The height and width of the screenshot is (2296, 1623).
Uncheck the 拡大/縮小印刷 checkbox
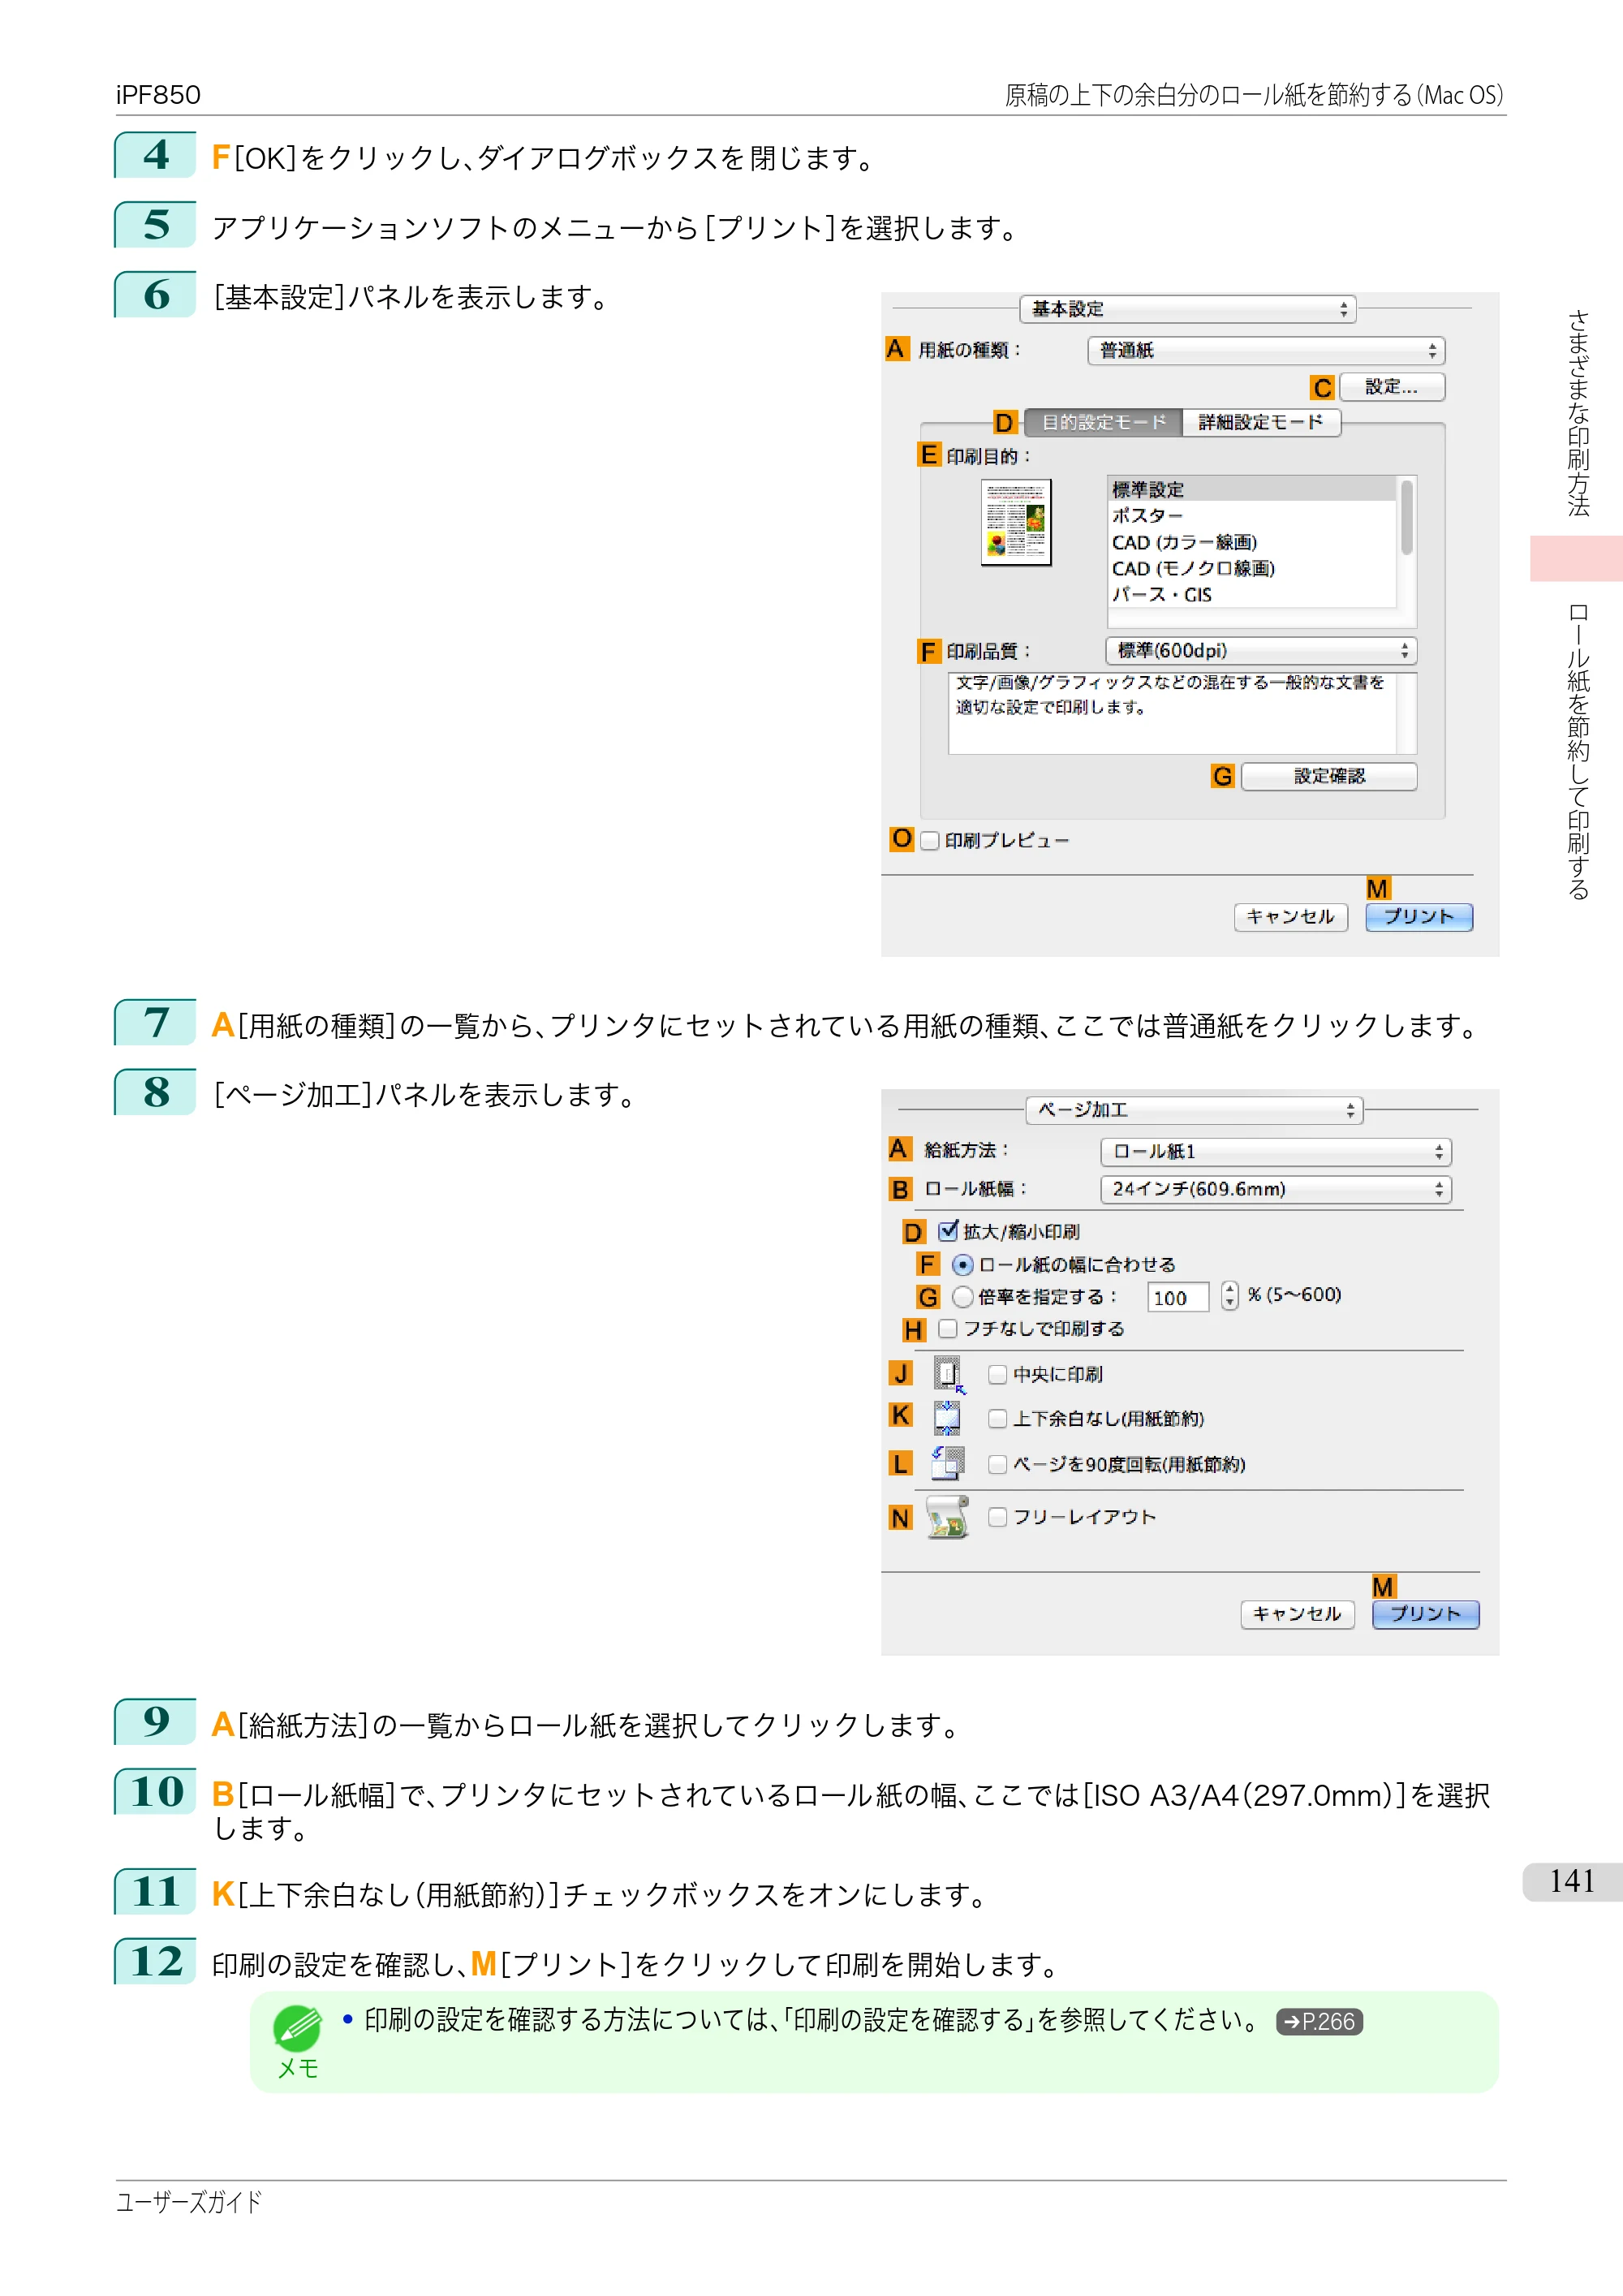click(x=948, y=1231)
